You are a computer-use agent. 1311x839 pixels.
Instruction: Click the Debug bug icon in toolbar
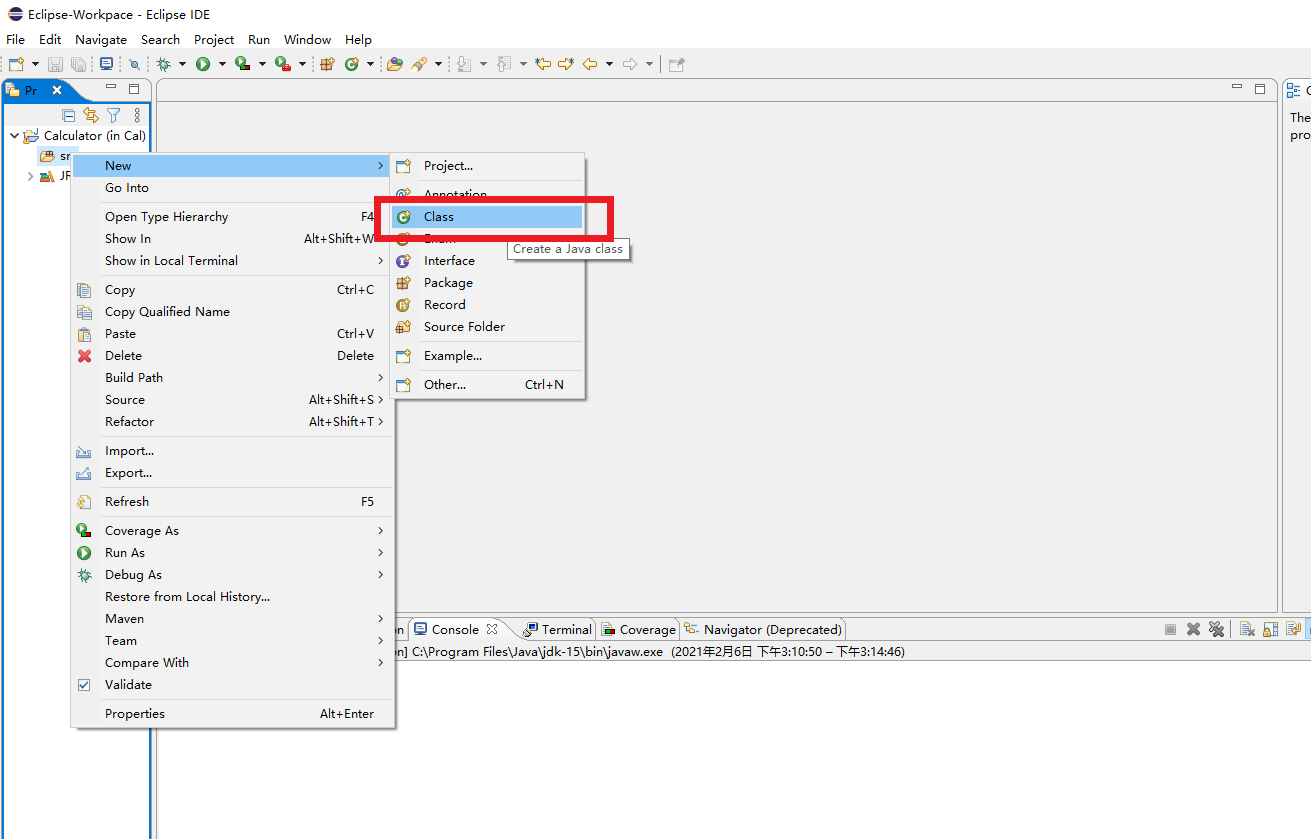[164, 64]
